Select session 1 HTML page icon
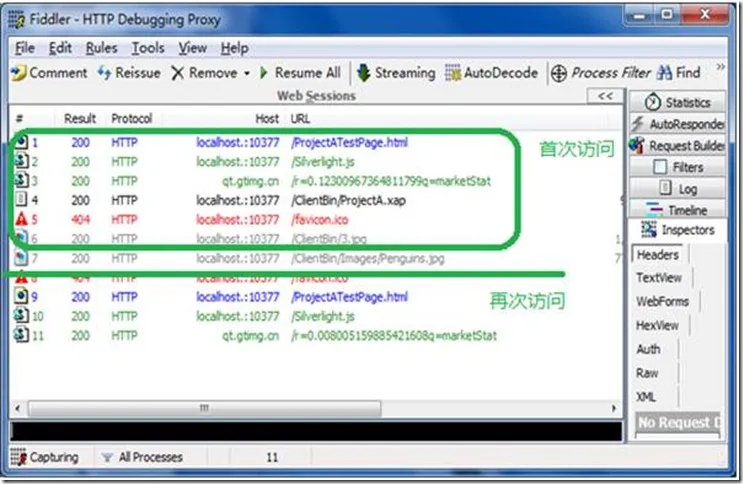743x484 pixels. click(21, 142)
